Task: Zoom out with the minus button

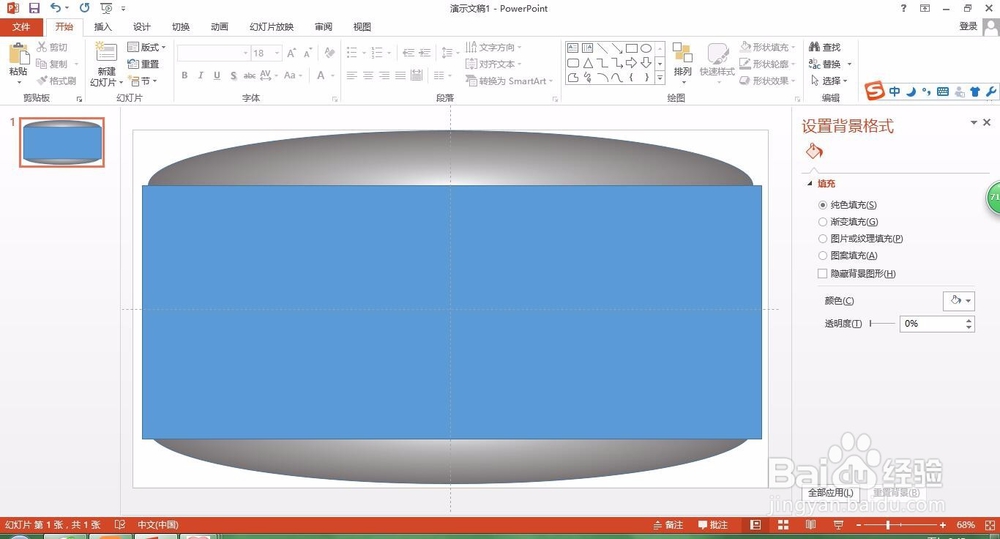Action: click(858, 525)
